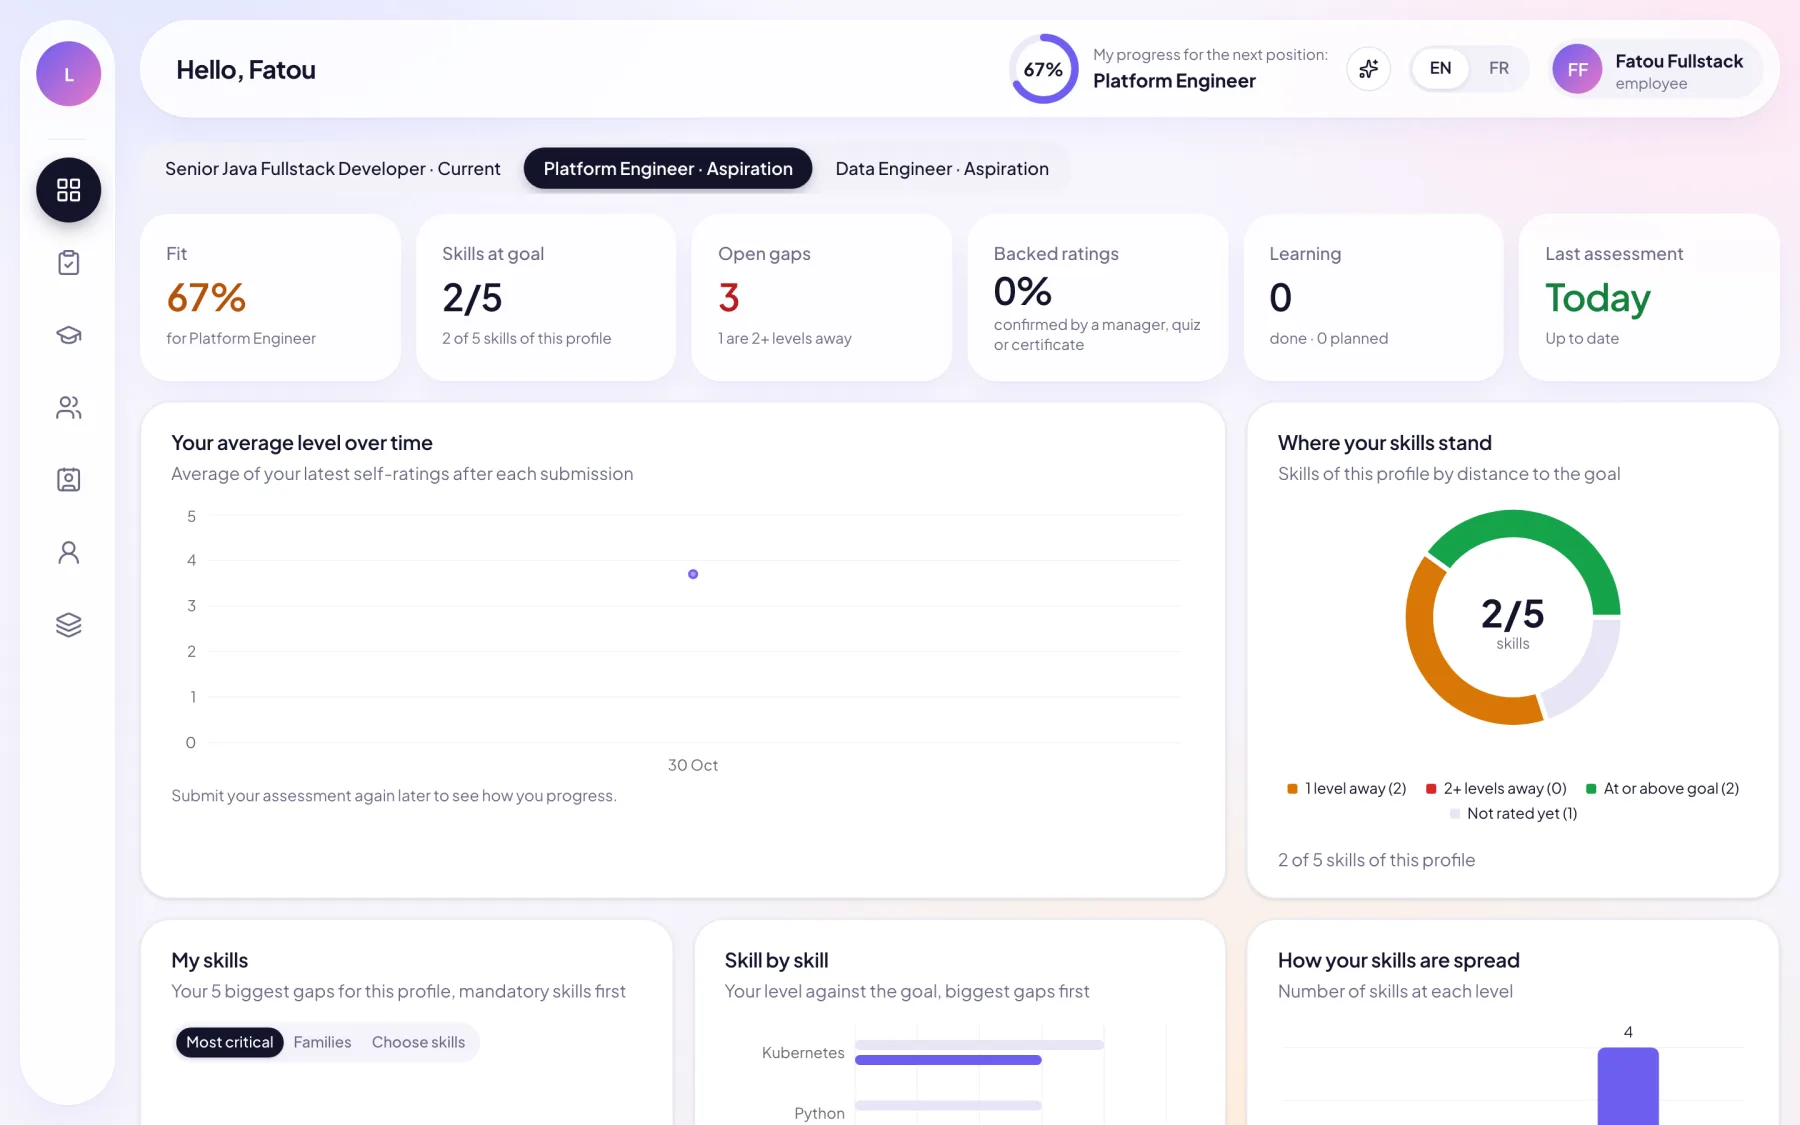
Task: Click the orange 1 level away legend swatch
Action: click(x=1292, y=789)
